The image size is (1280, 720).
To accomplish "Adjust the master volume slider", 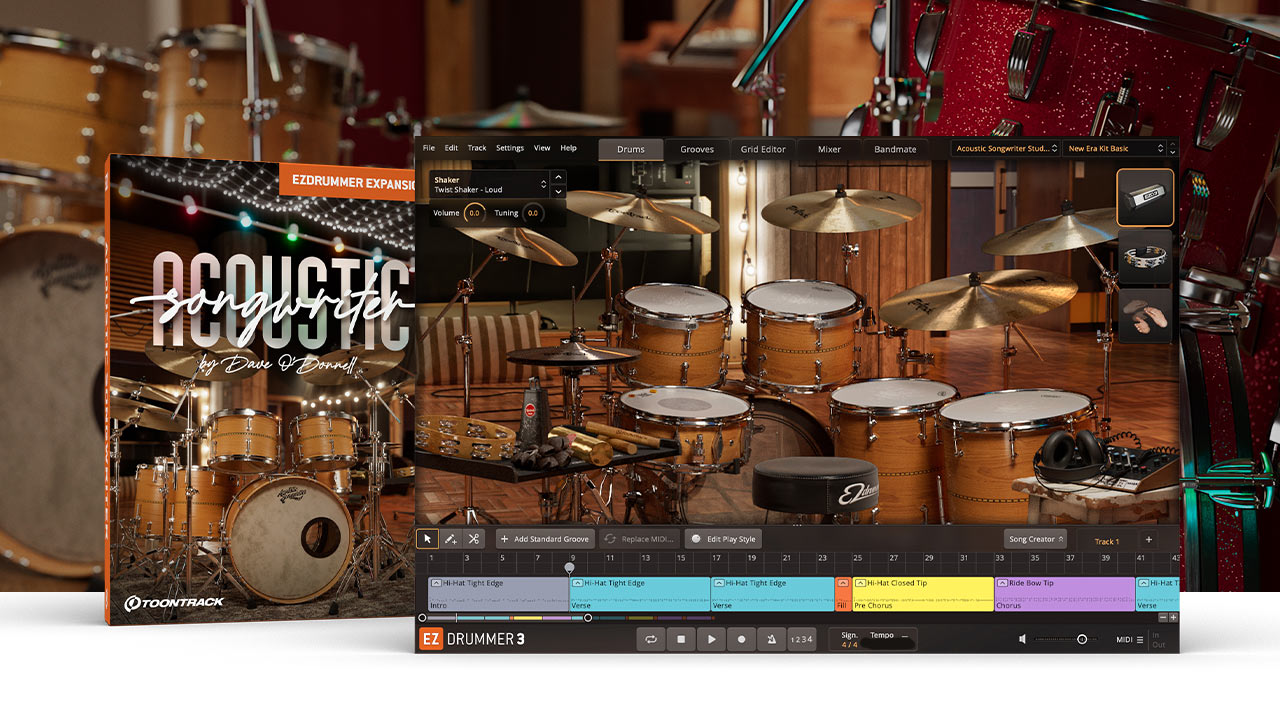I will [x=1081, y=639].
